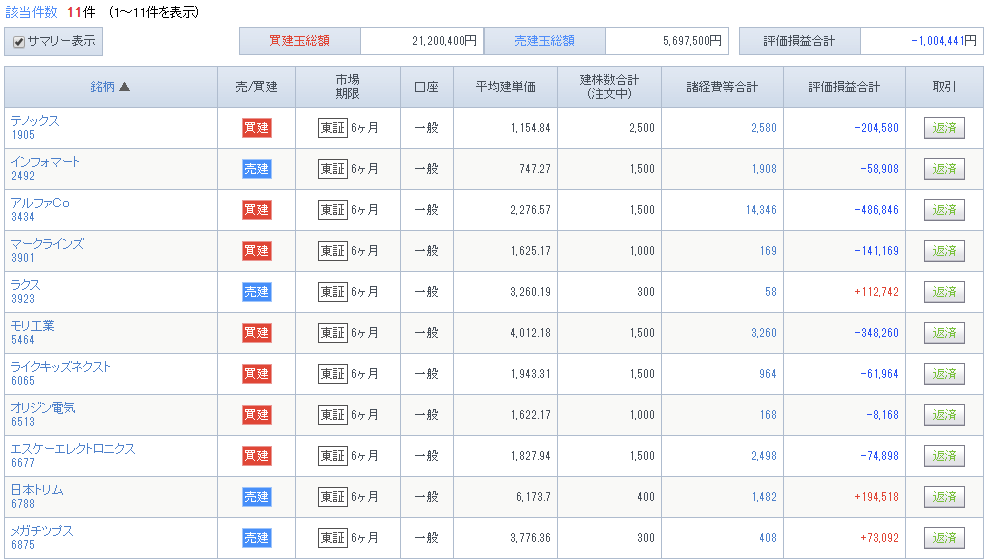Click 返済 button for ライクキッズネクスト
The height and width of the screenshot is (560, 991).
(944, 374)
